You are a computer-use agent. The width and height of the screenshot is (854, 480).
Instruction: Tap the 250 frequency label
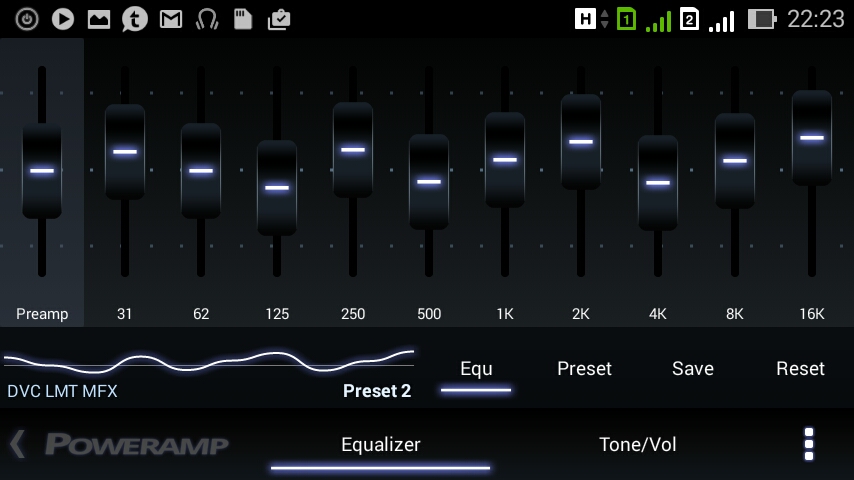(x=353, y=314)
